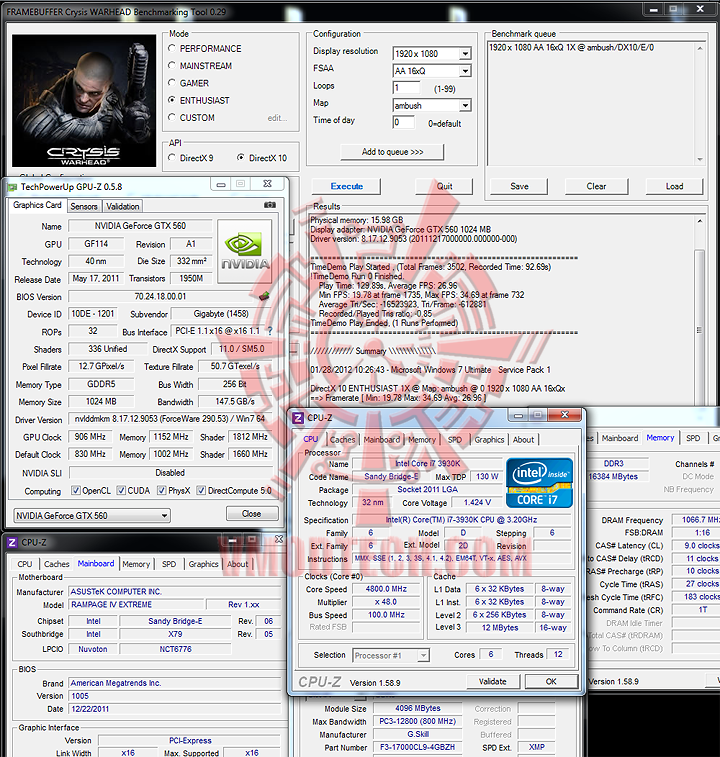Click the Framerate summary line in Results

click(398, 398)
